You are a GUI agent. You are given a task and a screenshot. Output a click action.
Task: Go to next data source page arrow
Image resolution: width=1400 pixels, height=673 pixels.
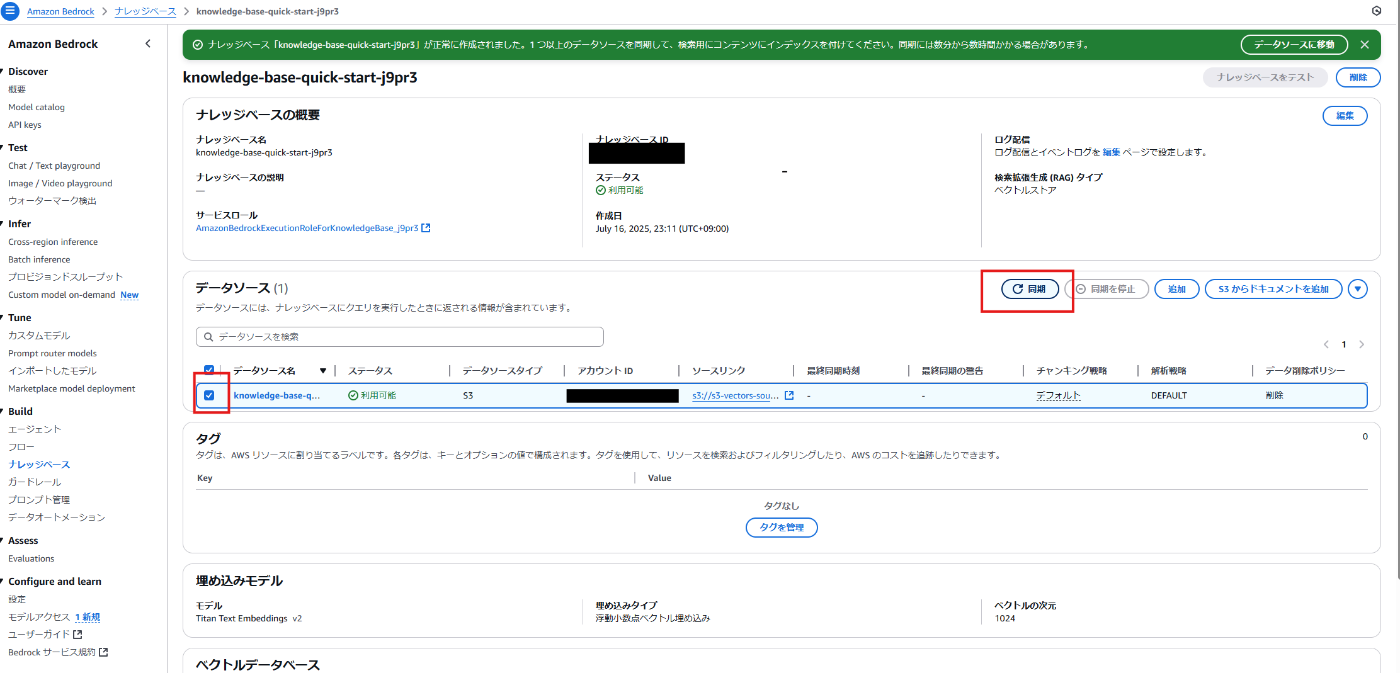point(1361,344)
